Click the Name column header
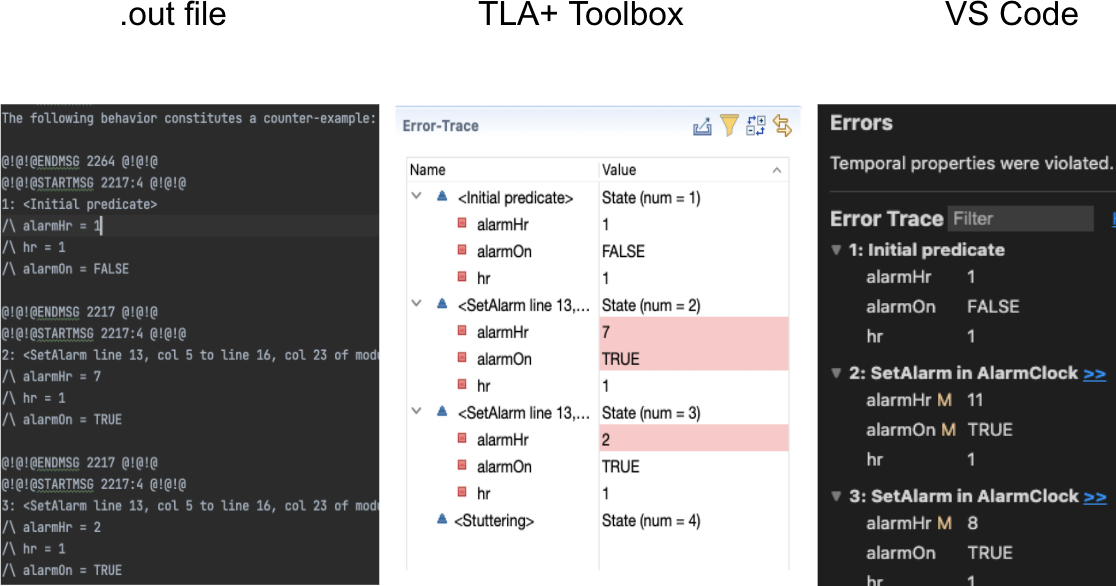 click(502, 169)
